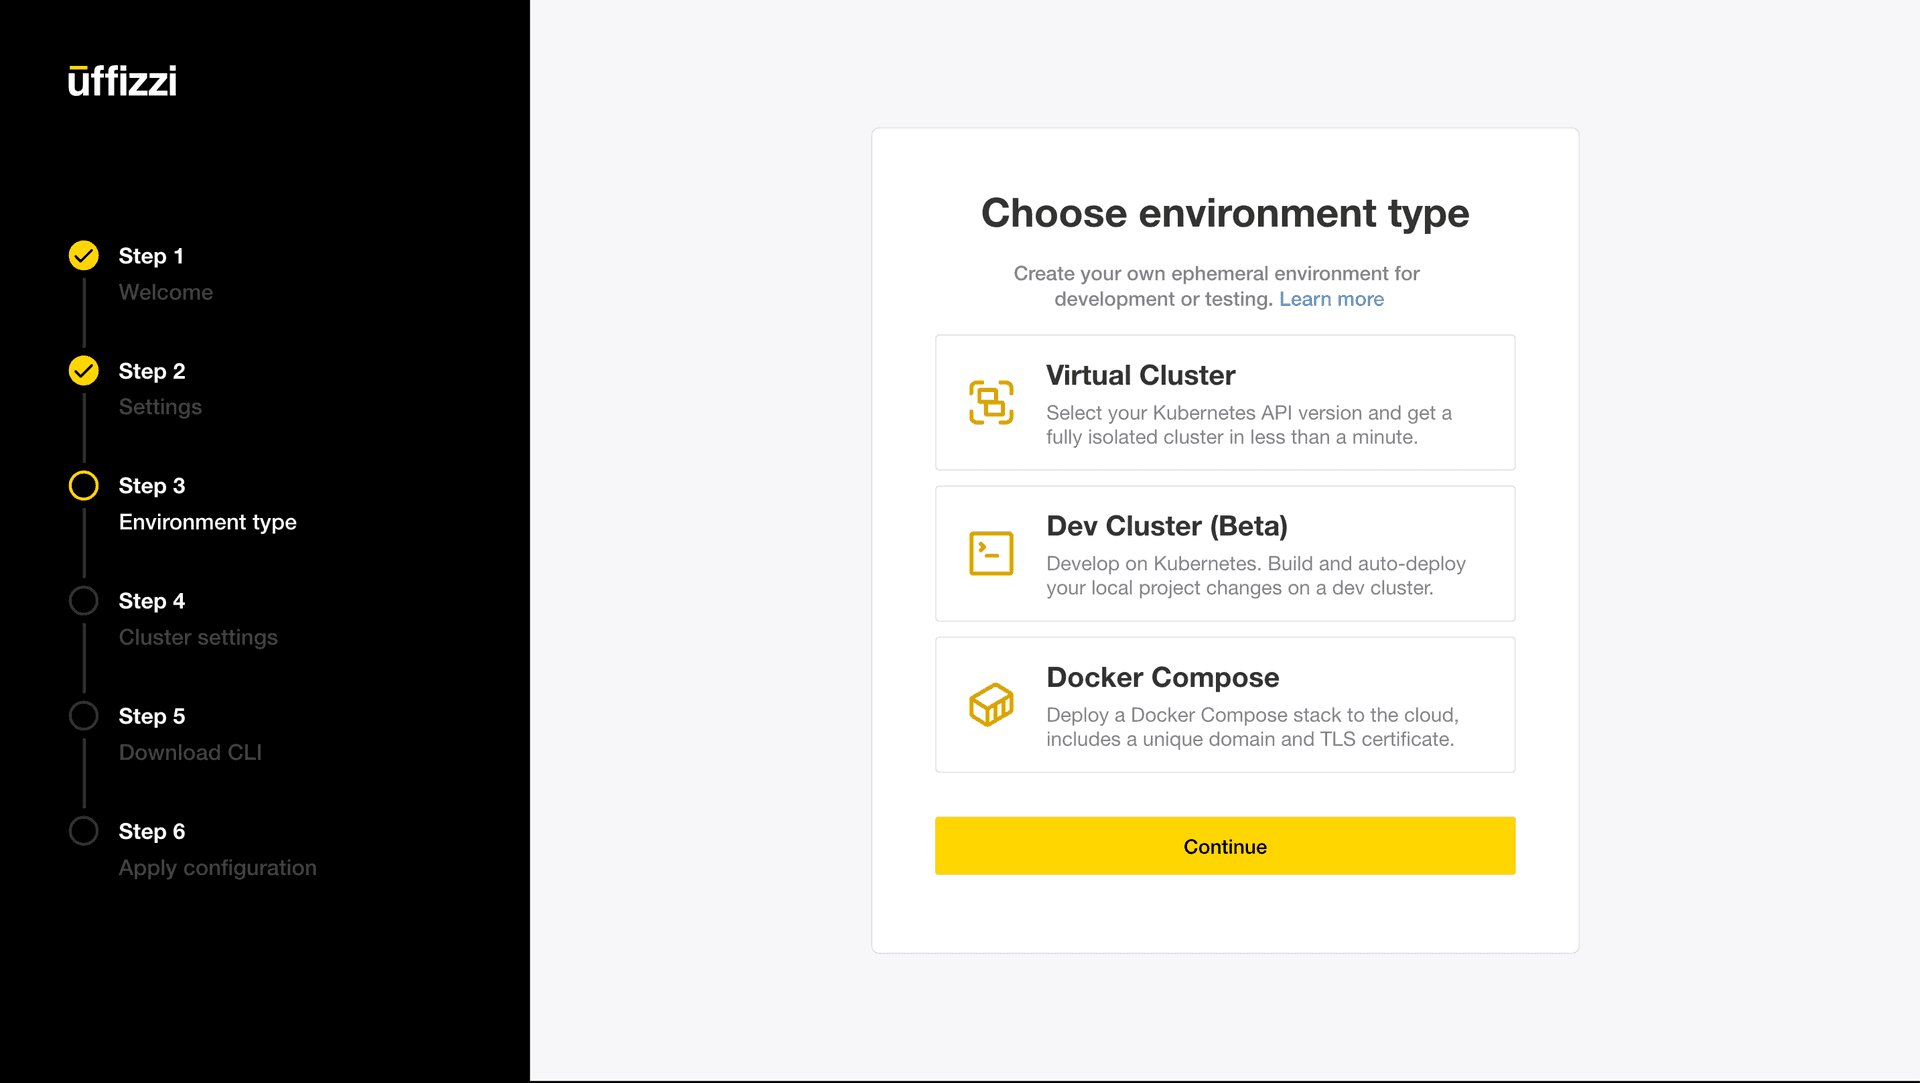Viewport: 1920px width, 1083px height.
Task: Click the Step 5 circle indicator
Action: click(84, 716)
